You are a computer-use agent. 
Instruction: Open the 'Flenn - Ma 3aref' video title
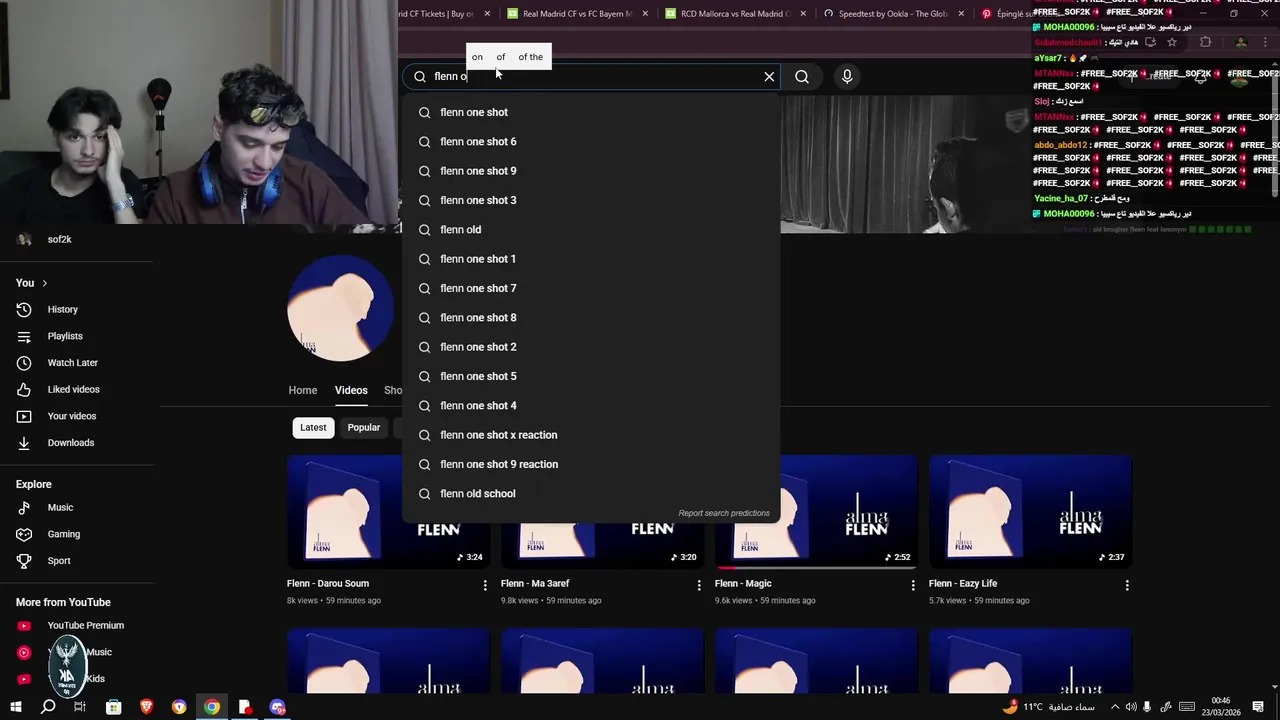(535, 584)
